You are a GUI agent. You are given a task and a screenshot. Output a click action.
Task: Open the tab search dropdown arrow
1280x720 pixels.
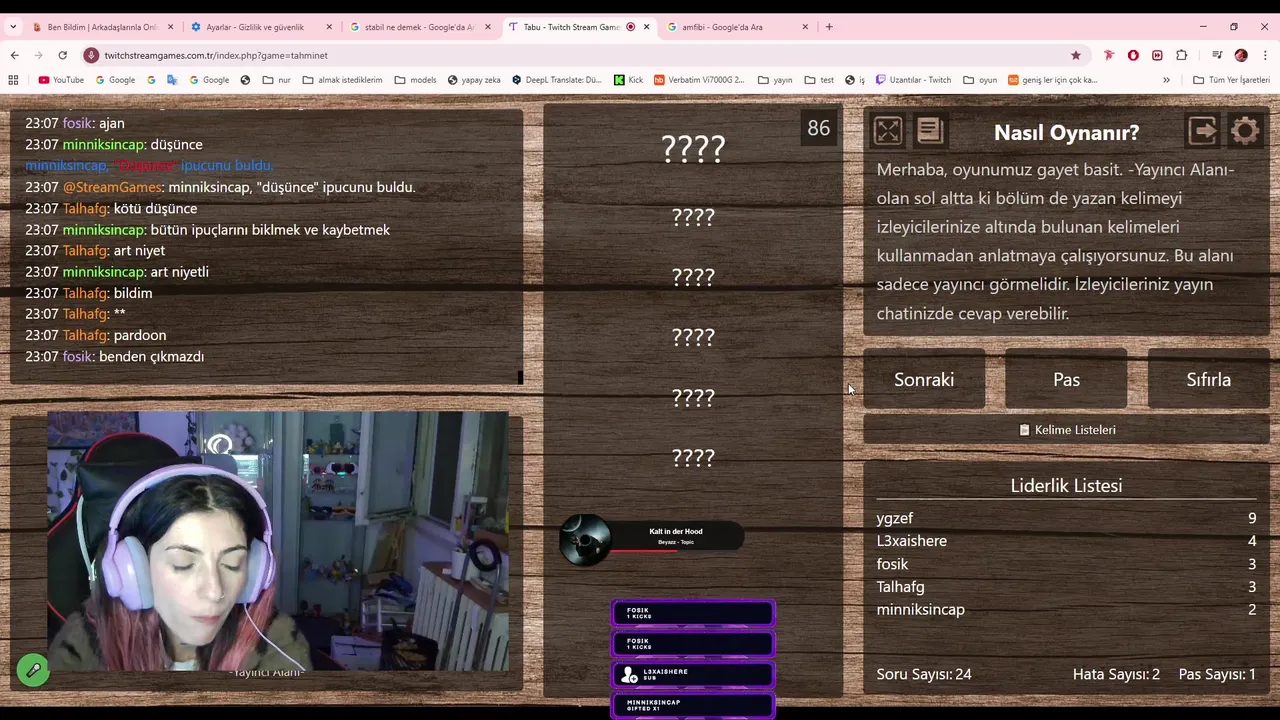coord(13,27)
